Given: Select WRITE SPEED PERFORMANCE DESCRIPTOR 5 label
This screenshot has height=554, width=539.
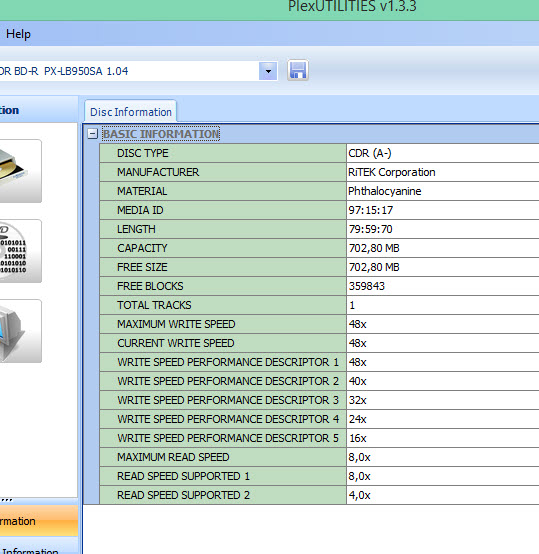Looking at the screenshot, I should [x=228, y=438].
